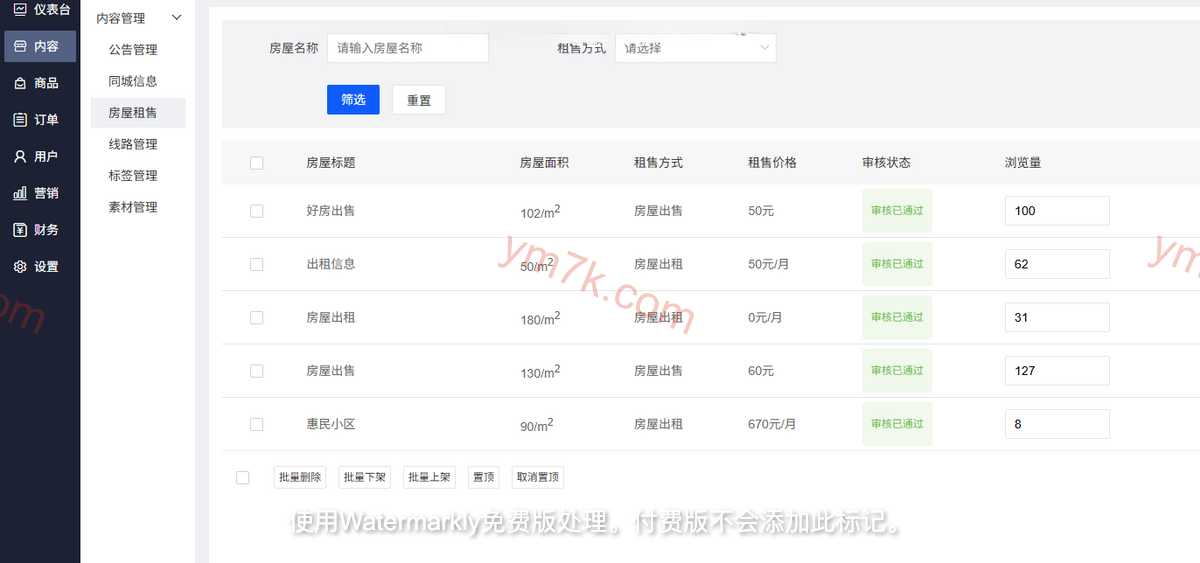The height and width of the screenshot is (563, 1200).
Task: Tick the checkbox for 惠民小区 row
Action: [x=257, y=424]
